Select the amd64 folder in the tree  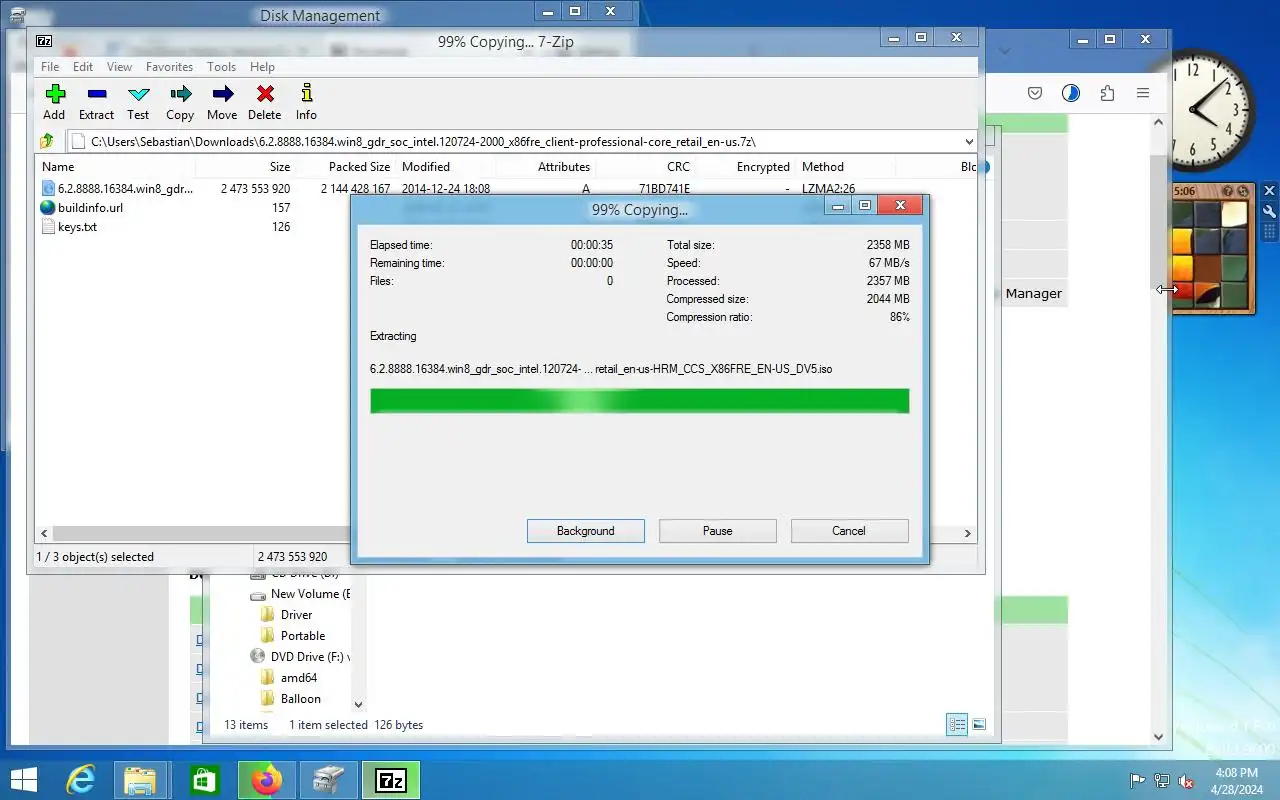pos(299,678)
